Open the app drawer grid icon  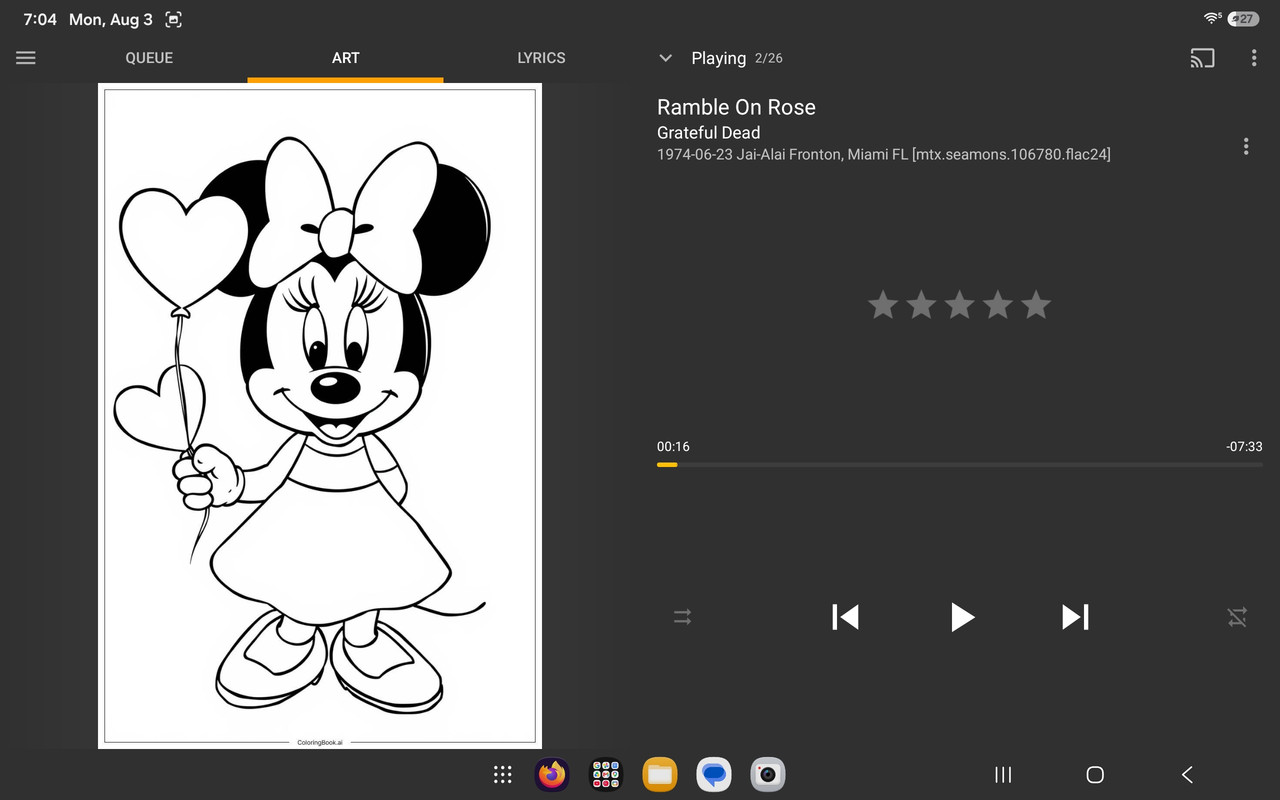(503, 774)
